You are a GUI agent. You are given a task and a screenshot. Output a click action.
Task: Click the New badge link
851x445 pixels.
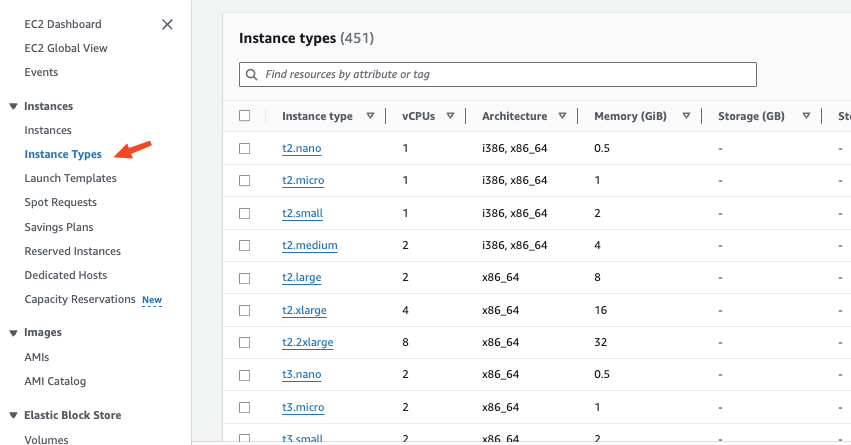coord(152,300)
